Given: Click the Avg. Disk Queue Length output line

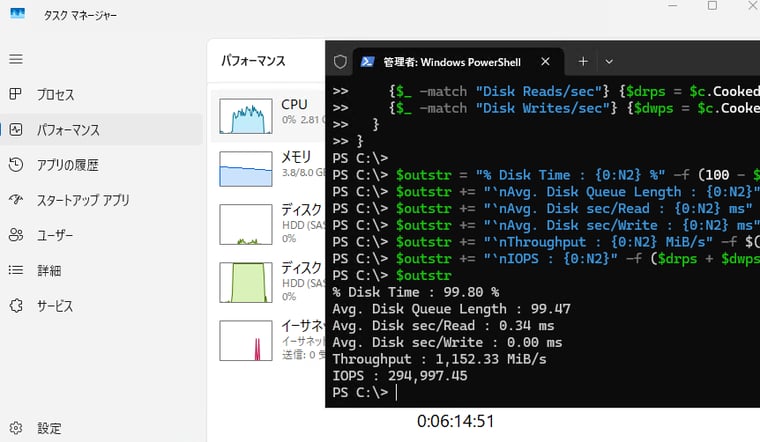Looking at the screenshot, I should (451, 309).
